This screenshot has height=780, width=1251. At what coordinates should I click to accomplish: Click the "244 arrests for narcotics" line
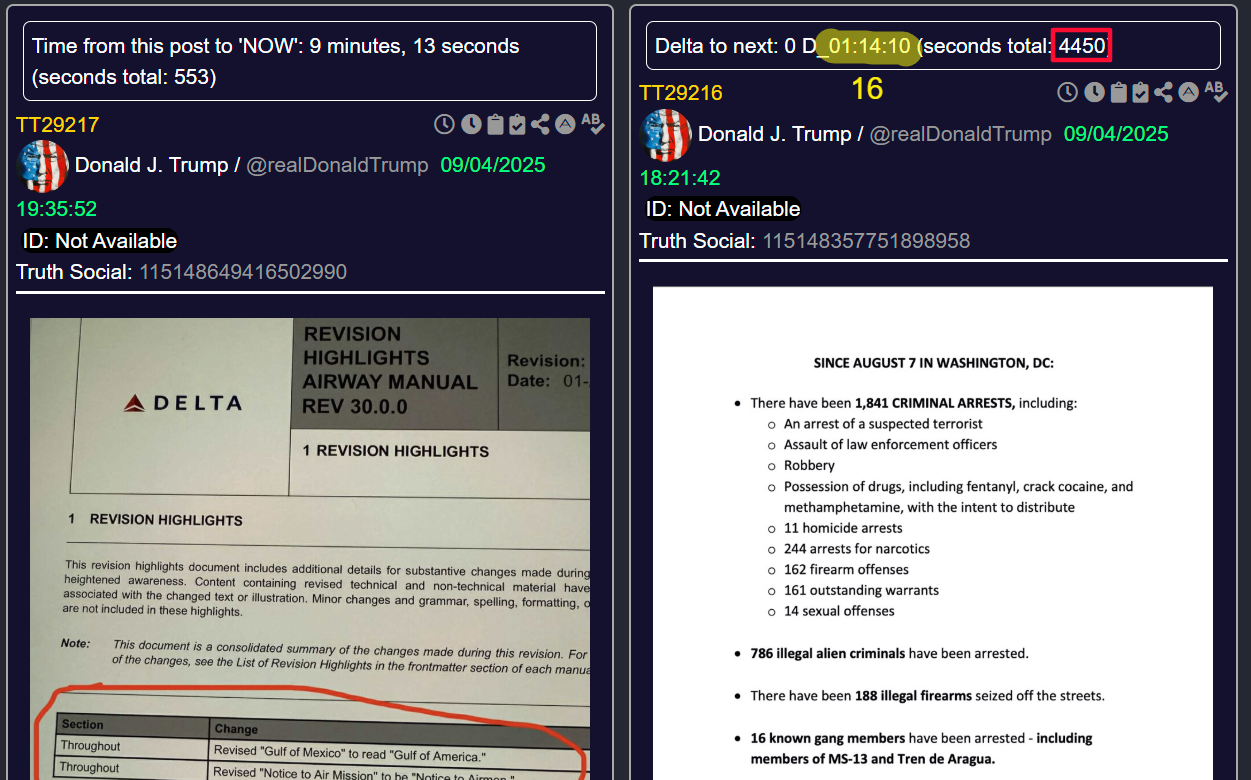[857, 549]
